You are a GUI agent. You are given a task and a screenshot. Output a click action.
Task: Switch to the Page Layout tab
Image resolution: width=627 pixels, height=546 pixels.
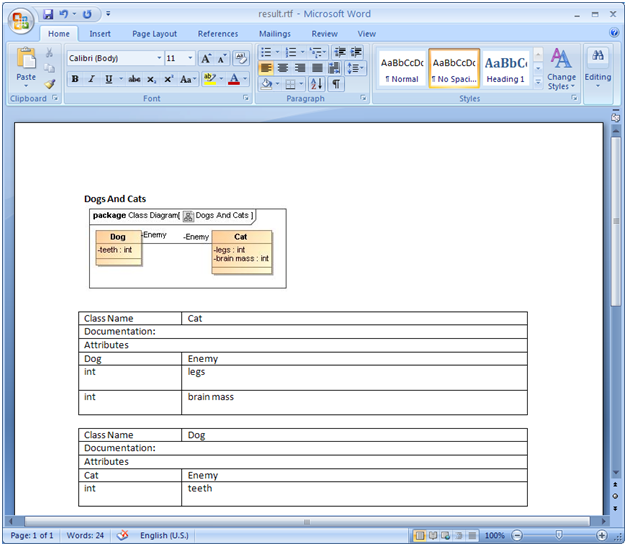[154, 34]
